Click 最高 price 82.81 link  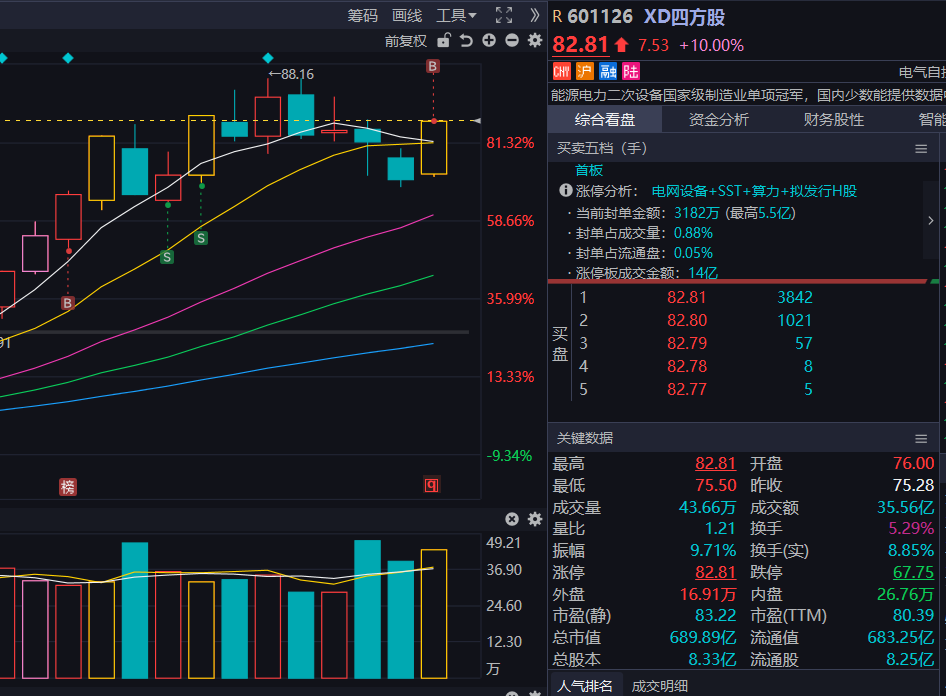[x=716, y=463]
